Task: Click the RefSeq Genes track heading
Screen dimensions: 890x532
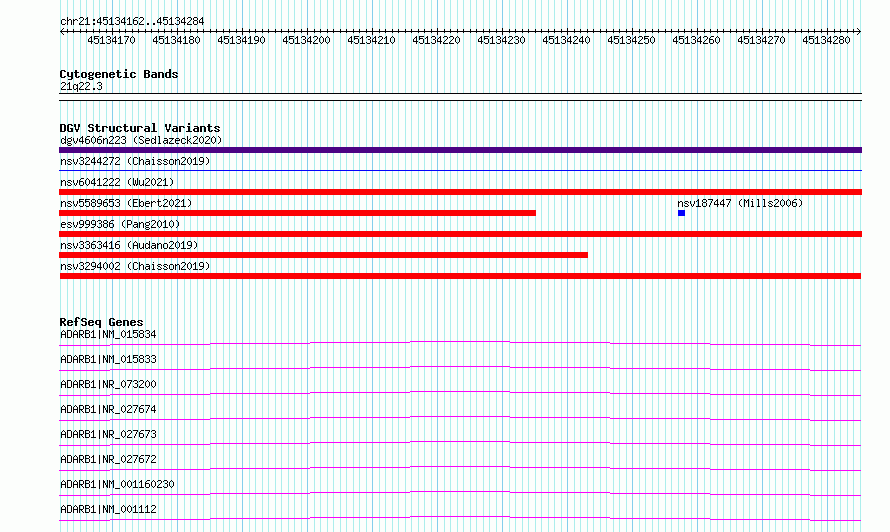Action: (x=101, y=322)
